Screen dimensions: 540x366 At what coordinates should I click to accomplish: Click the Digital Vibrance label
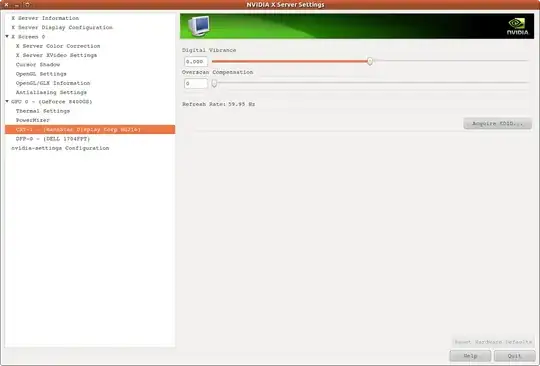(209, 50)
